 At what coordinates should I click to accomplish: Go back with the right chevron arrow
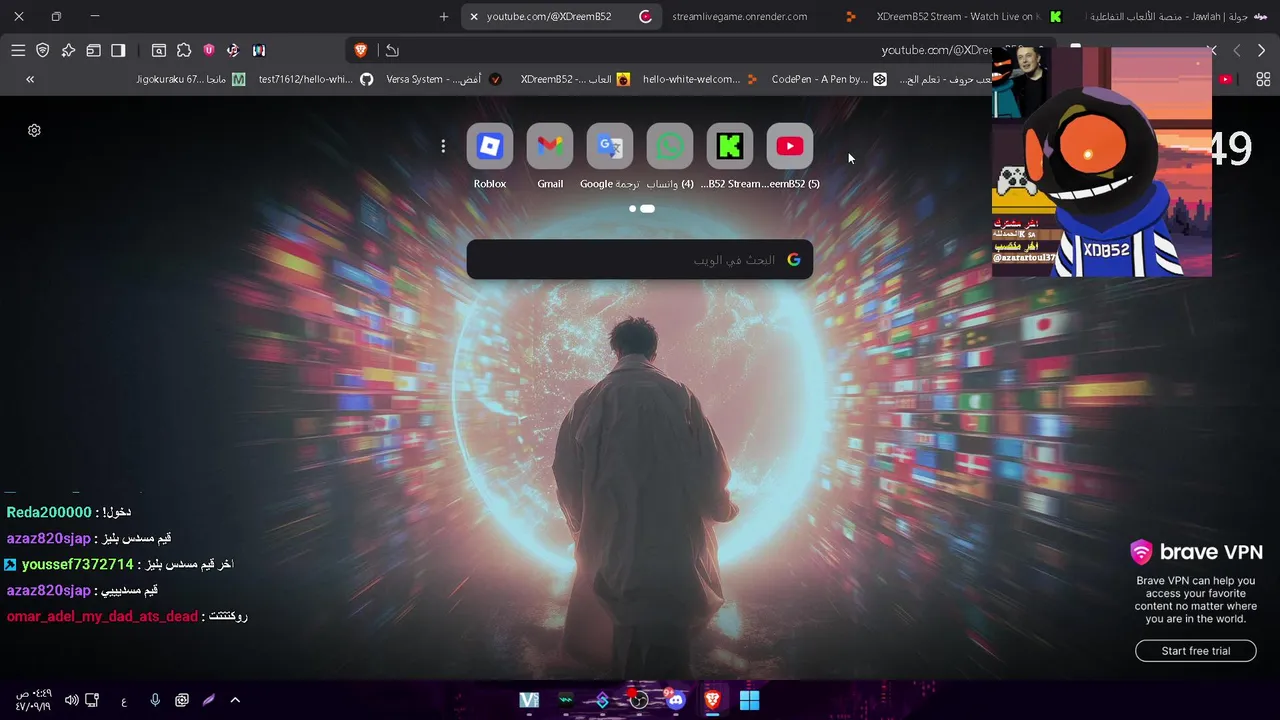point(1261,50)
